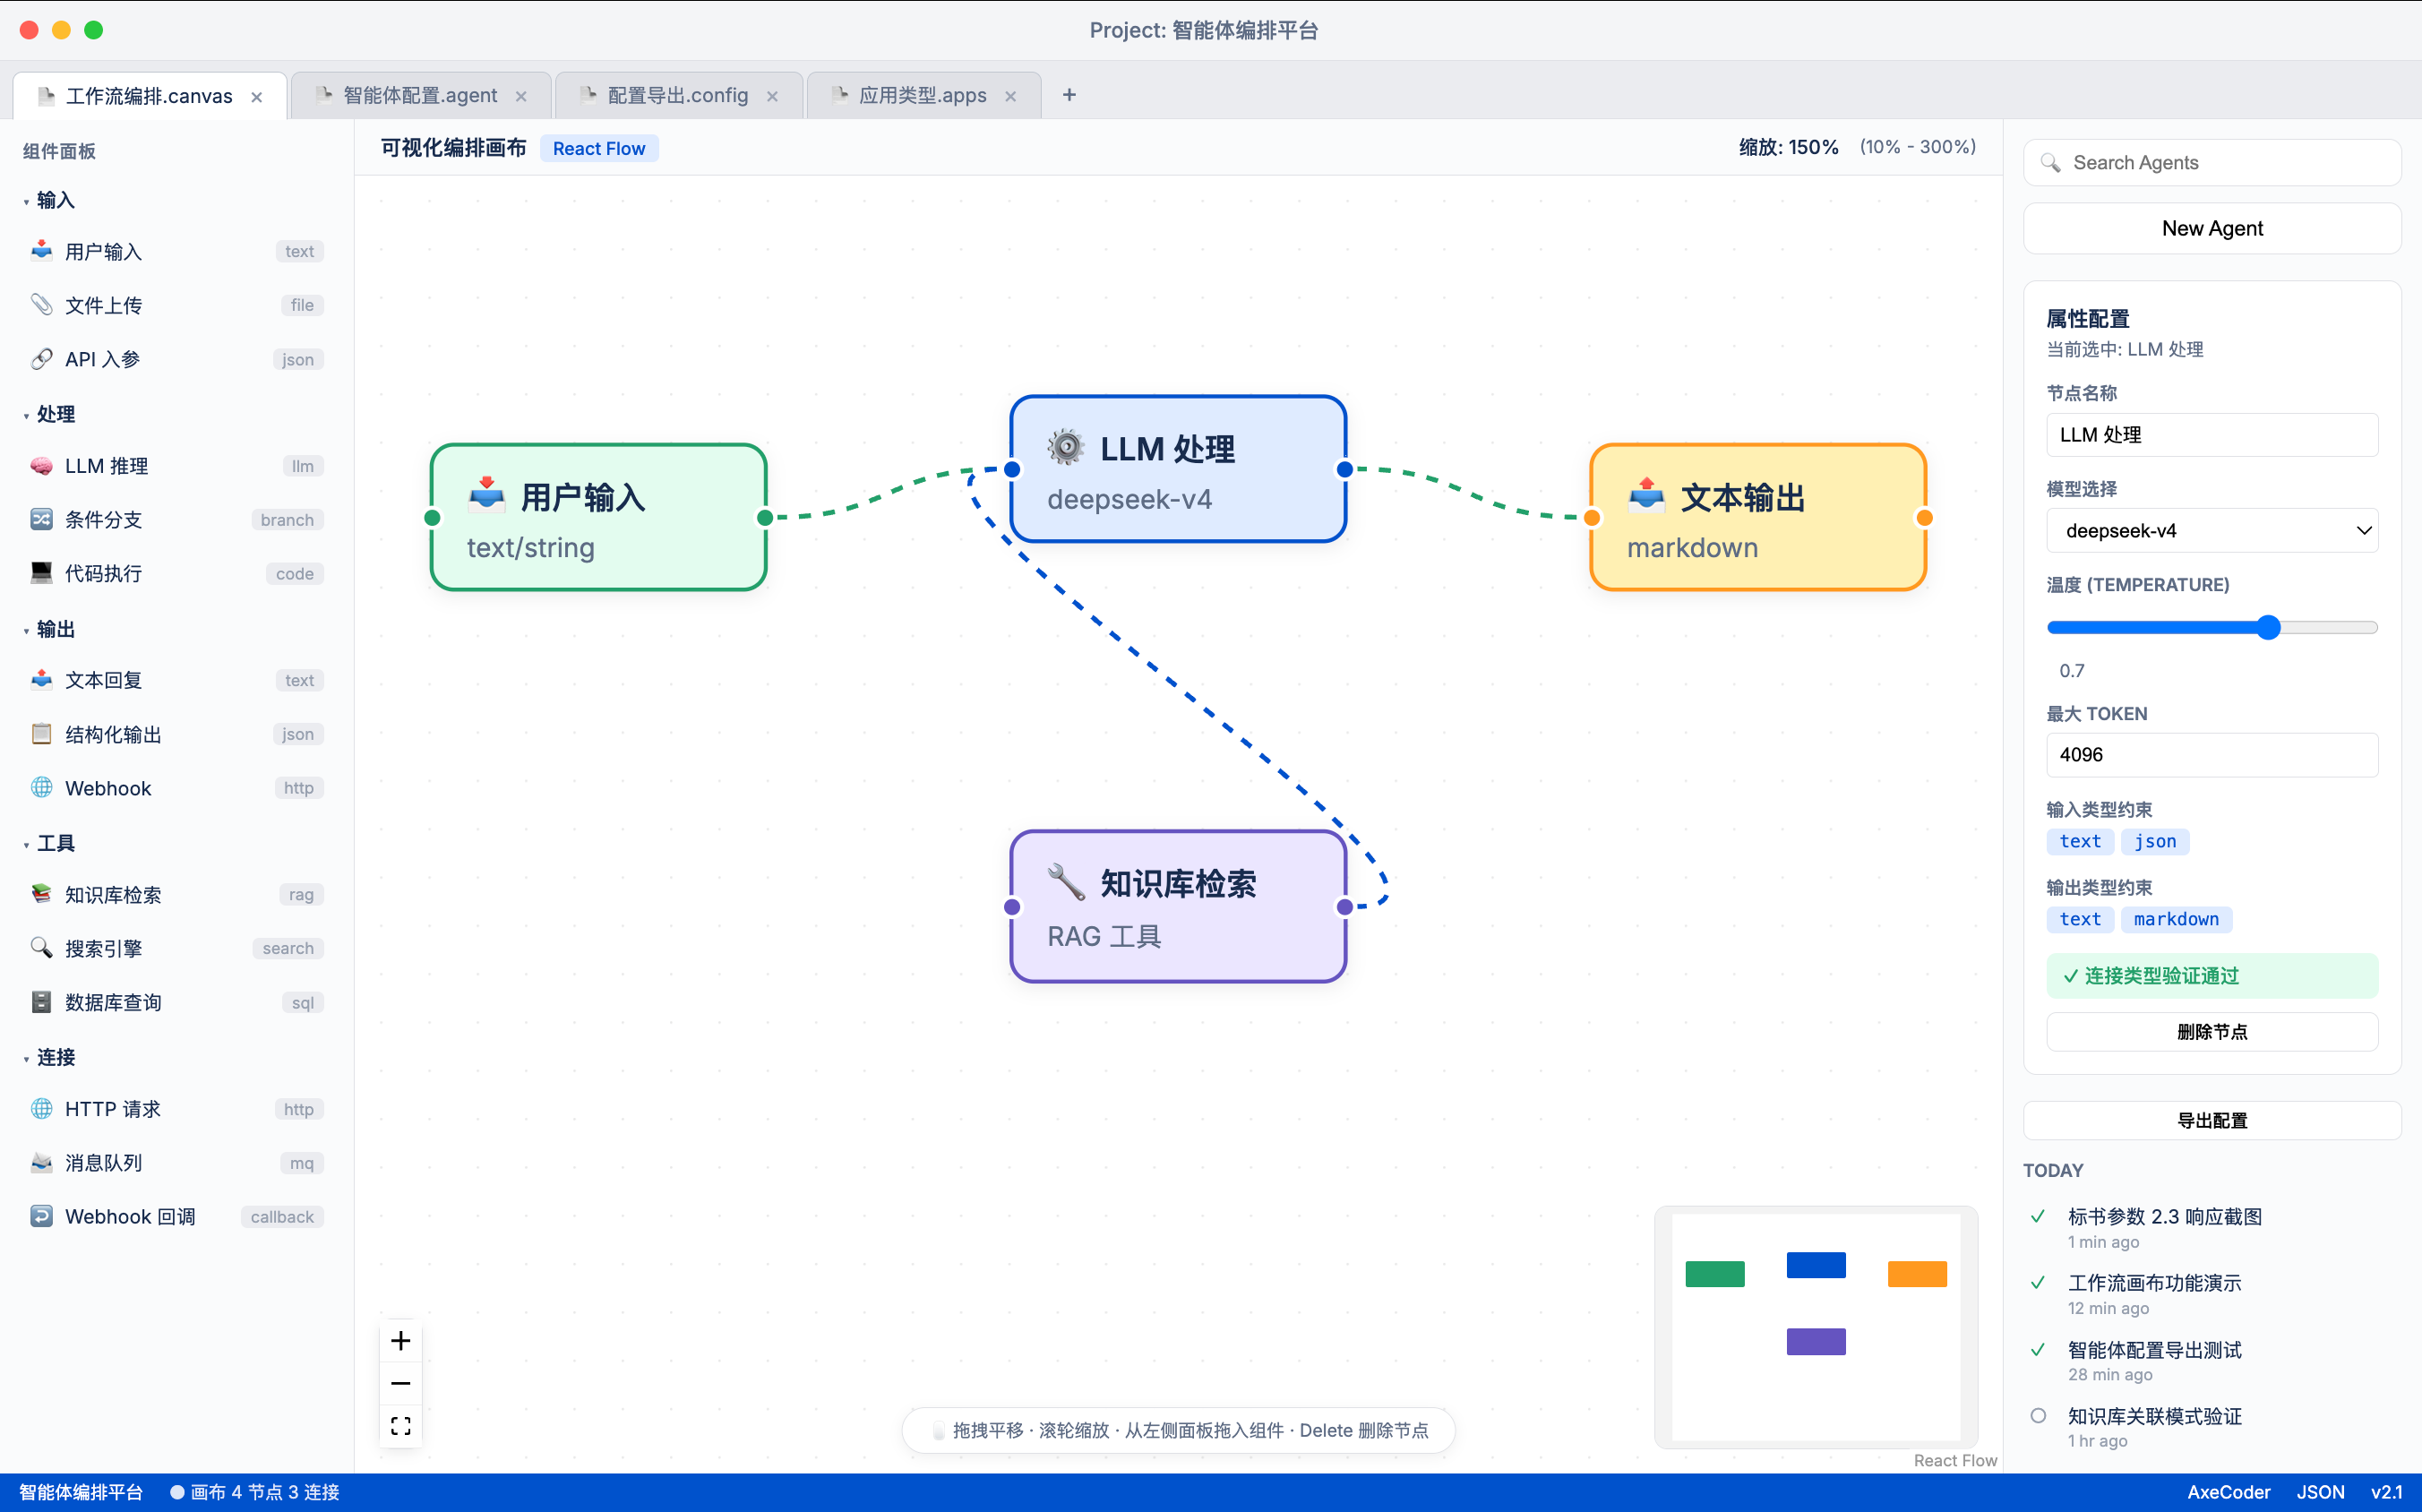Click the New Agent button
2422x1512 pixels.
[2212, 228]
